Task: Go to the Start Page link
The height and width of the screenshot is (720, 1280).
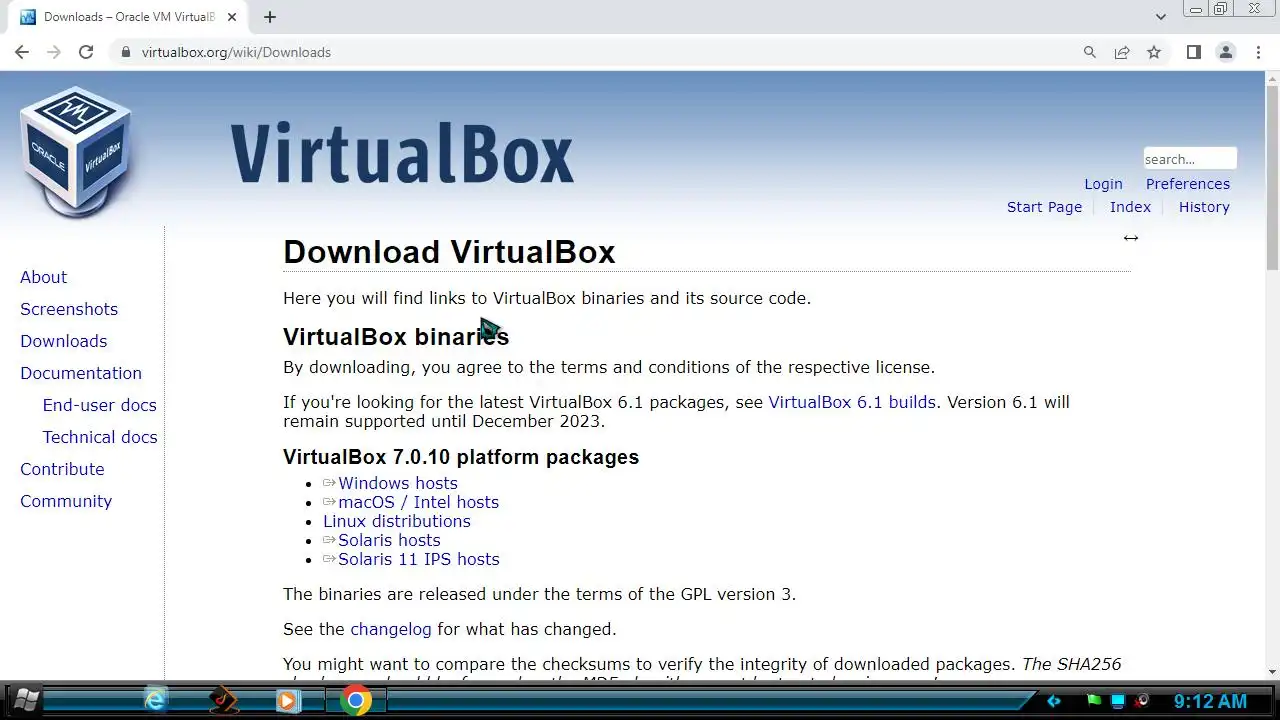Action: pos(1044,207)
